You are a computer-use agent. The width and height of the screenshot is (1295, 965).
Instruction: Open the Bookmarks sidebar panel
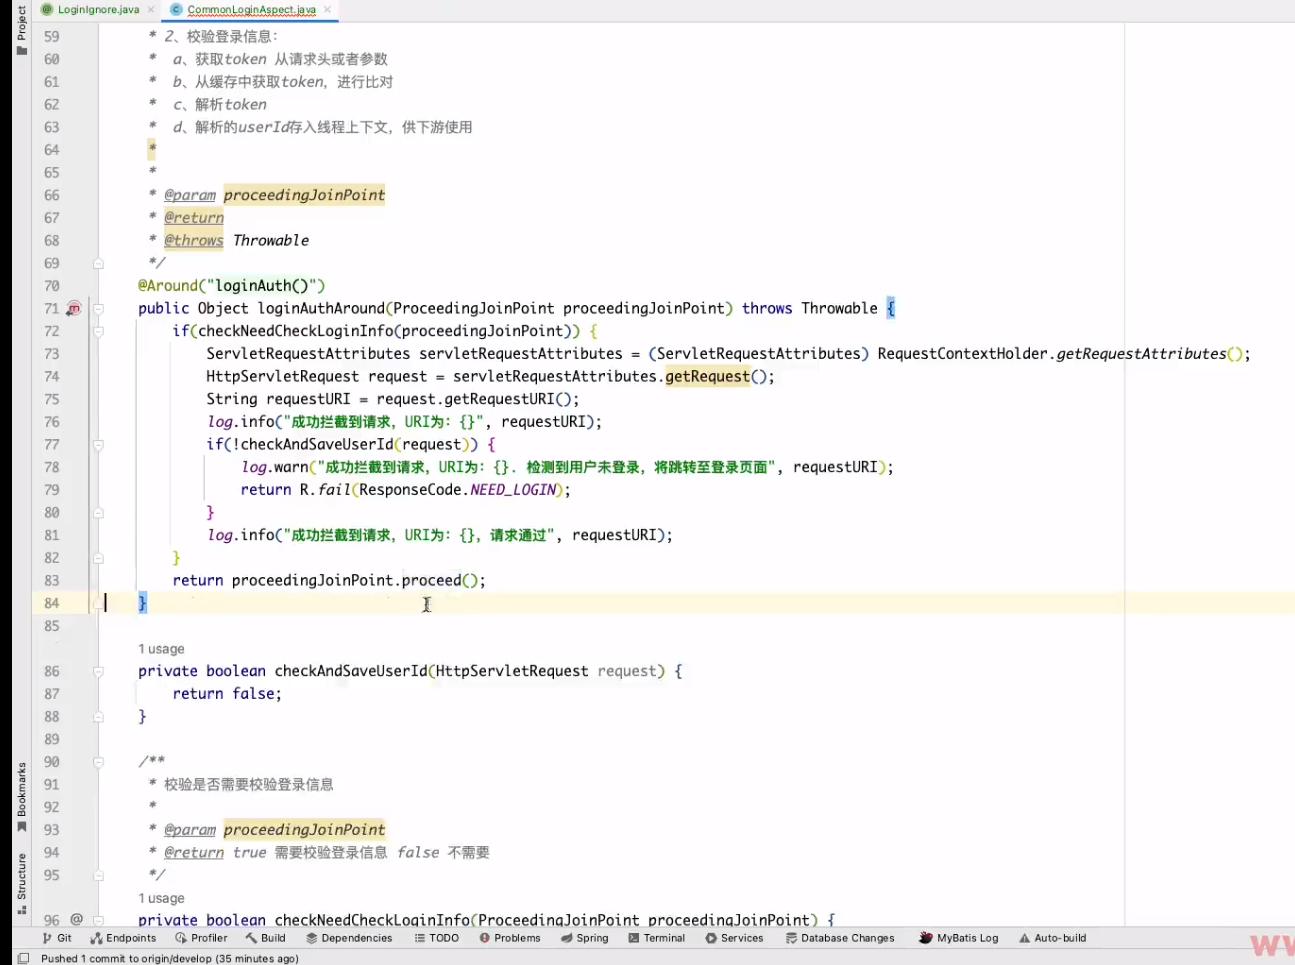click(21, 797)
